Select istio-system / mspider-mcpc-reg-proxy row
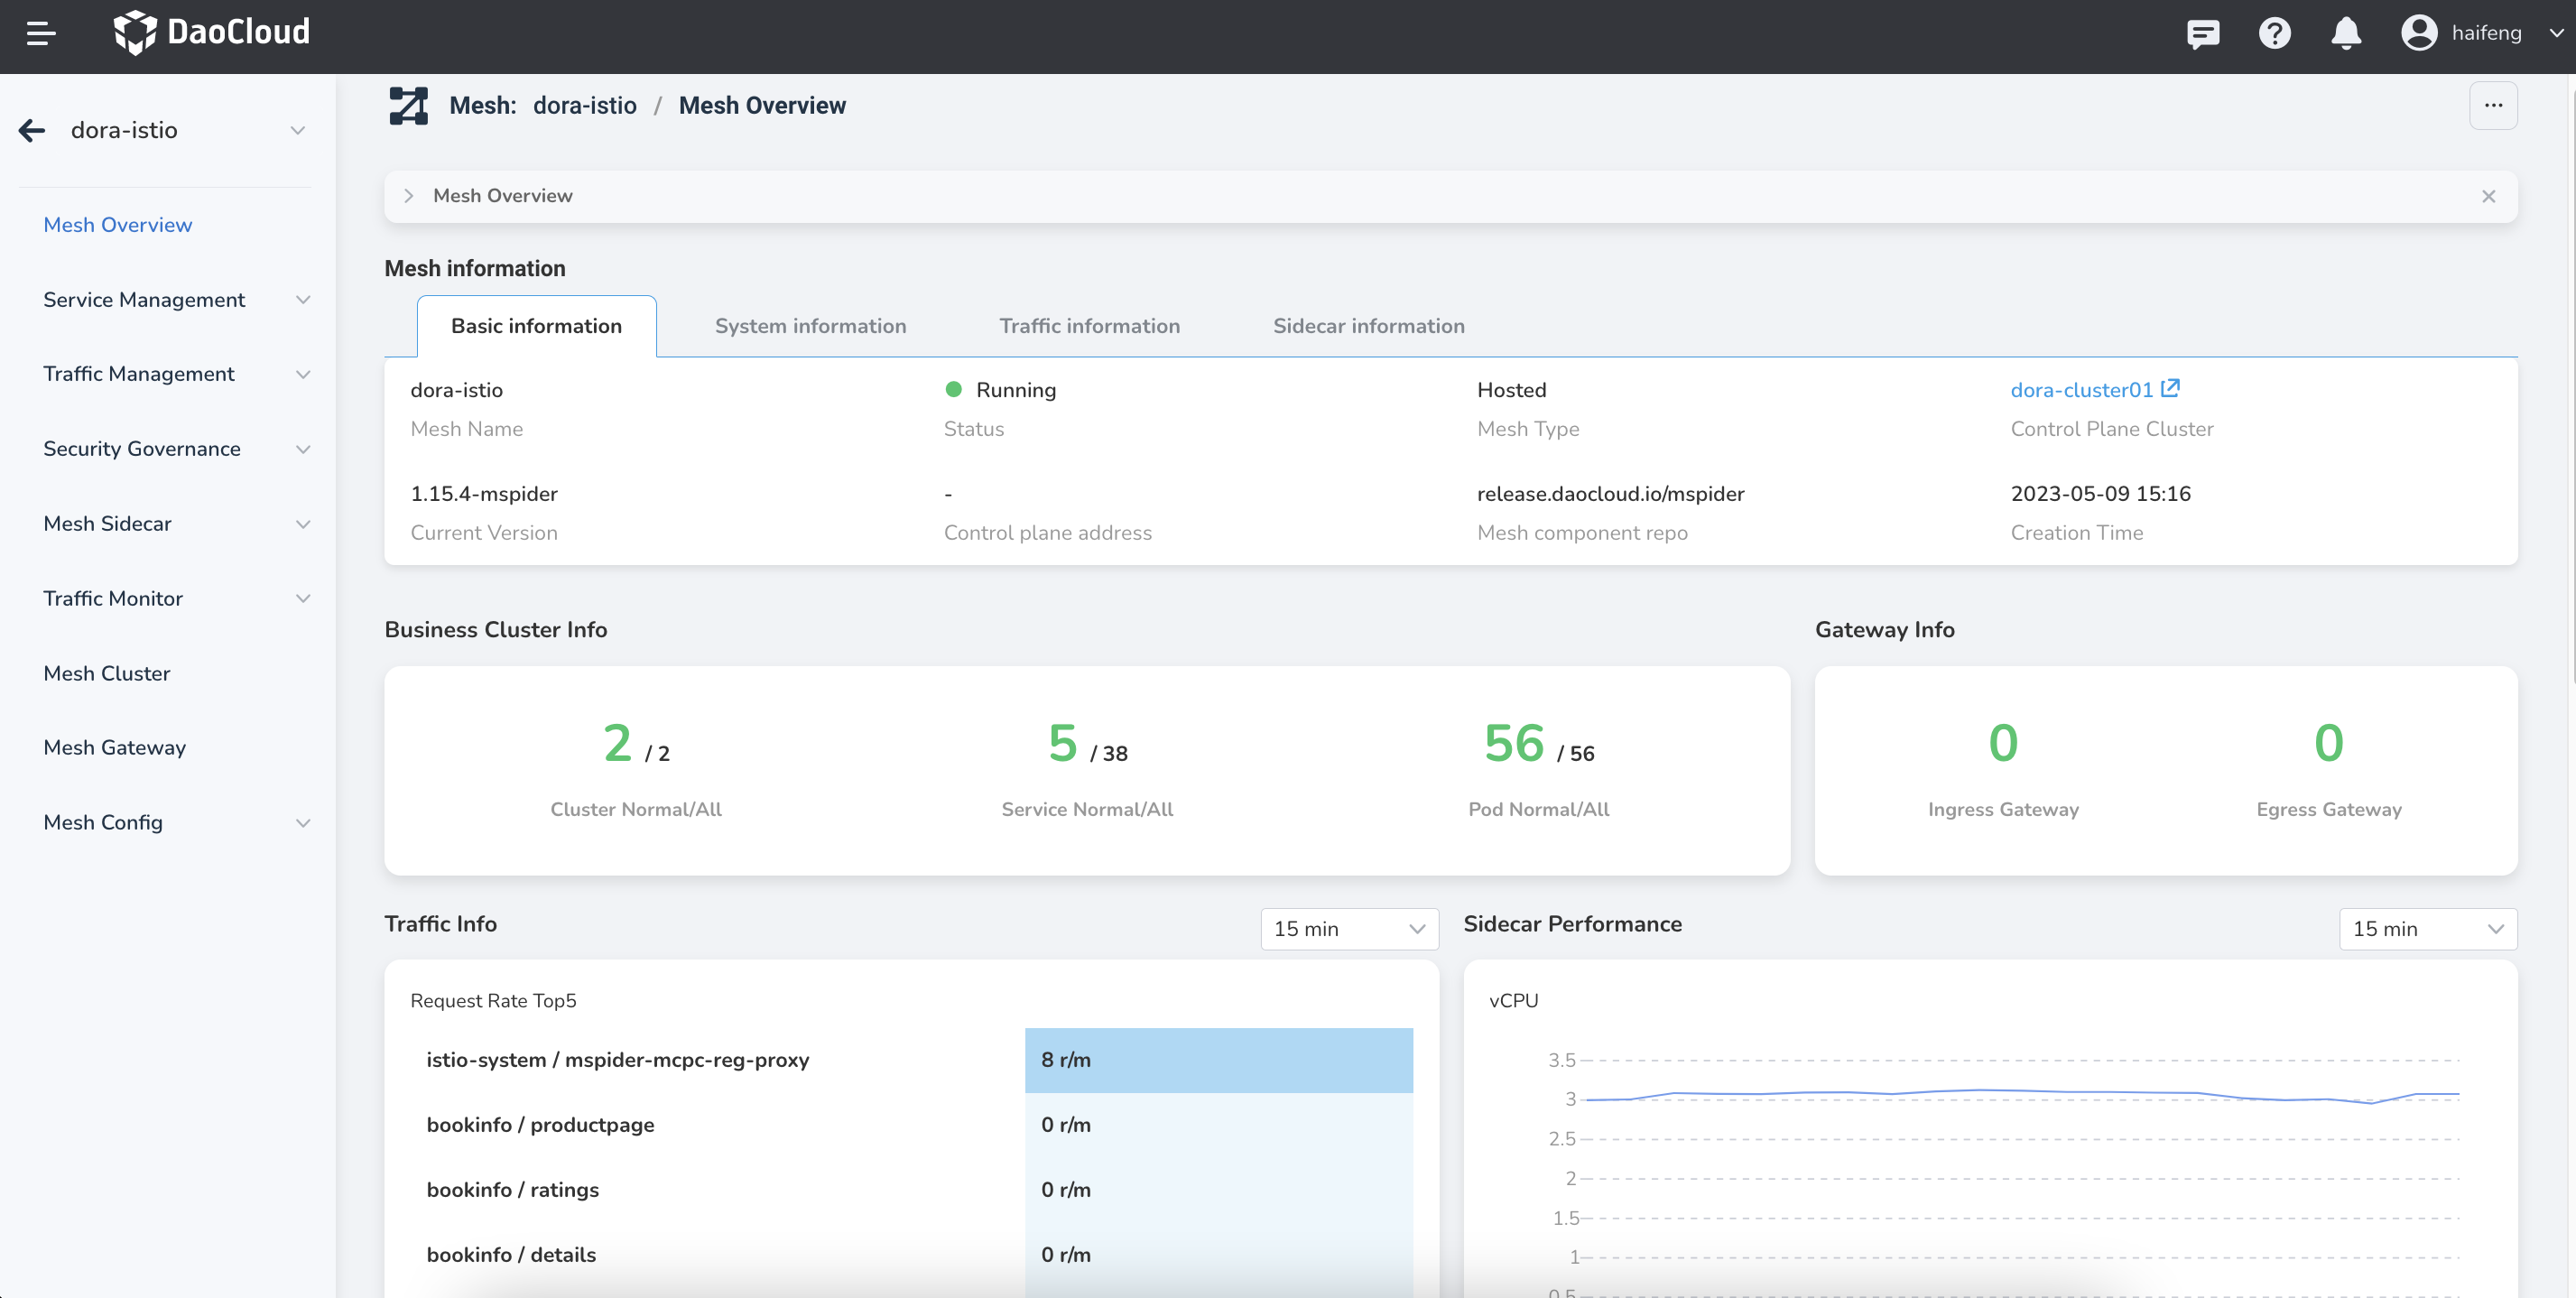This screenshot has width=2576, height=1298. 911,1060
